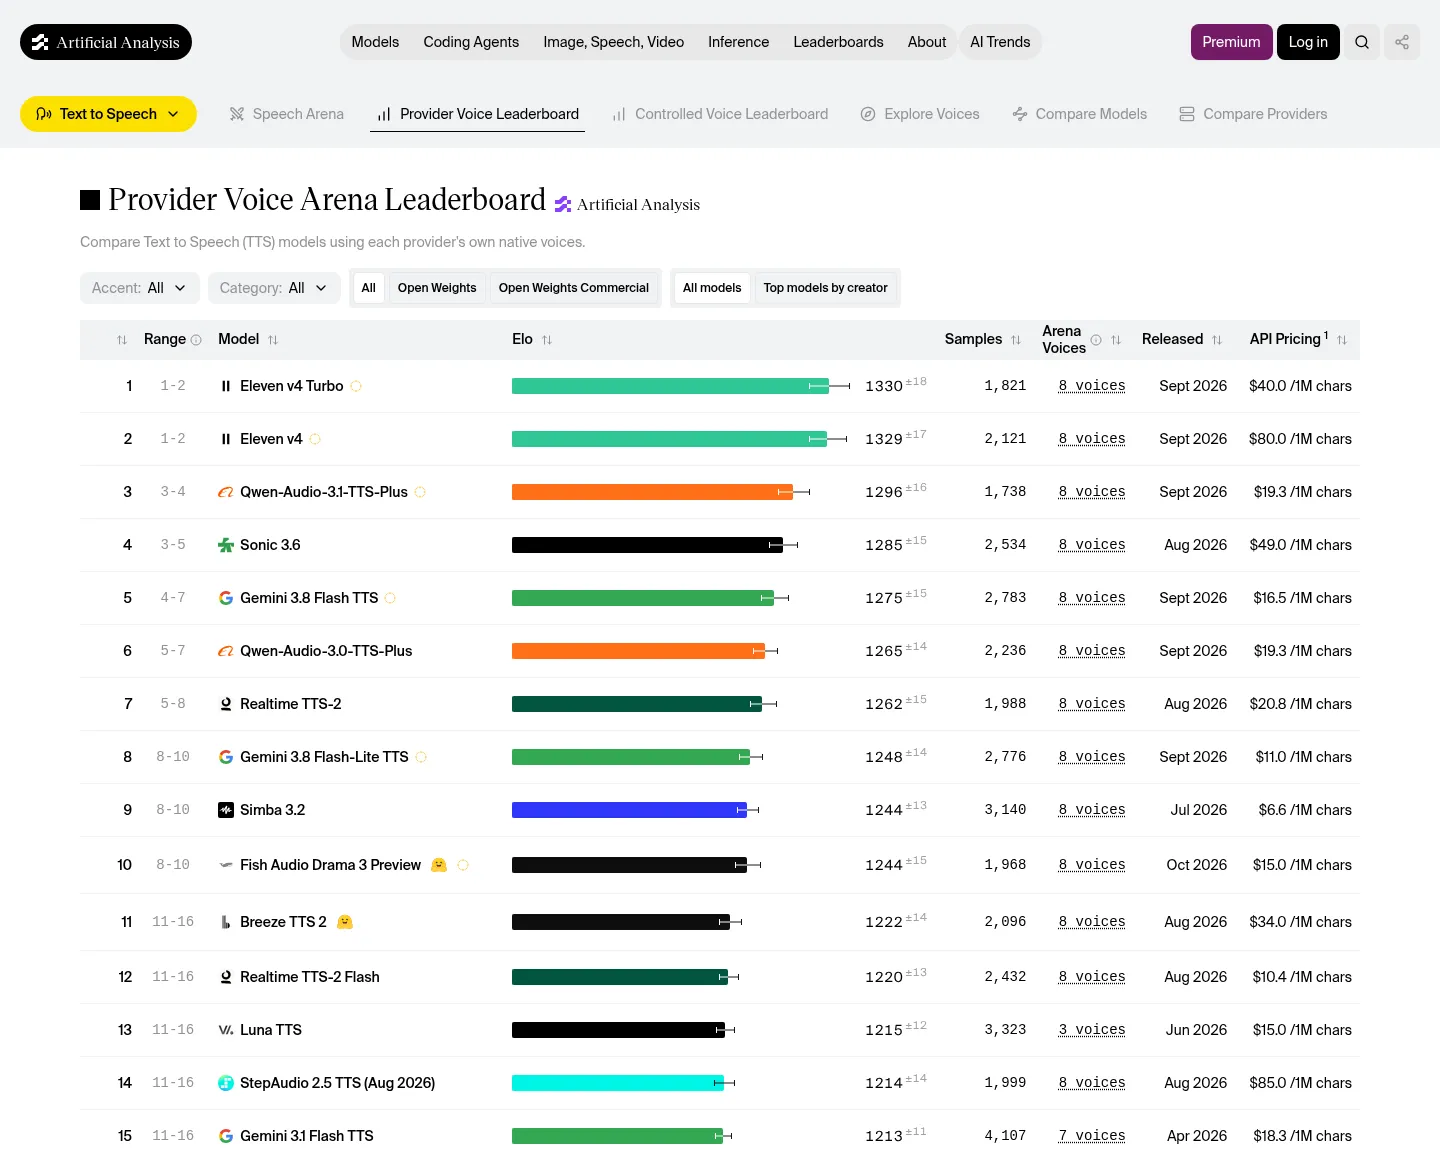Image resolution: width=1440 pixels, height=1150 pixels.
Task: Click the rank sort arrows in first column
Action: [122, 340]
